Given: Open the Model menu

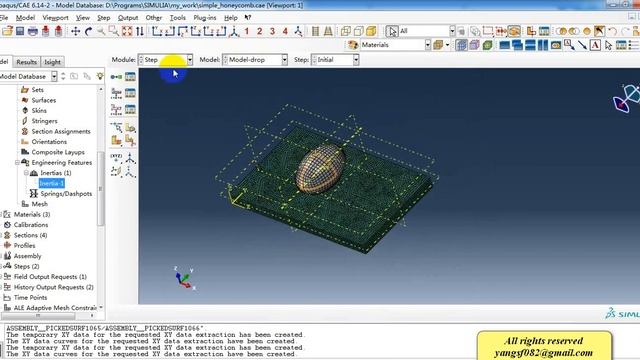Looking at the screenshot, I should [x=25, y=18].
